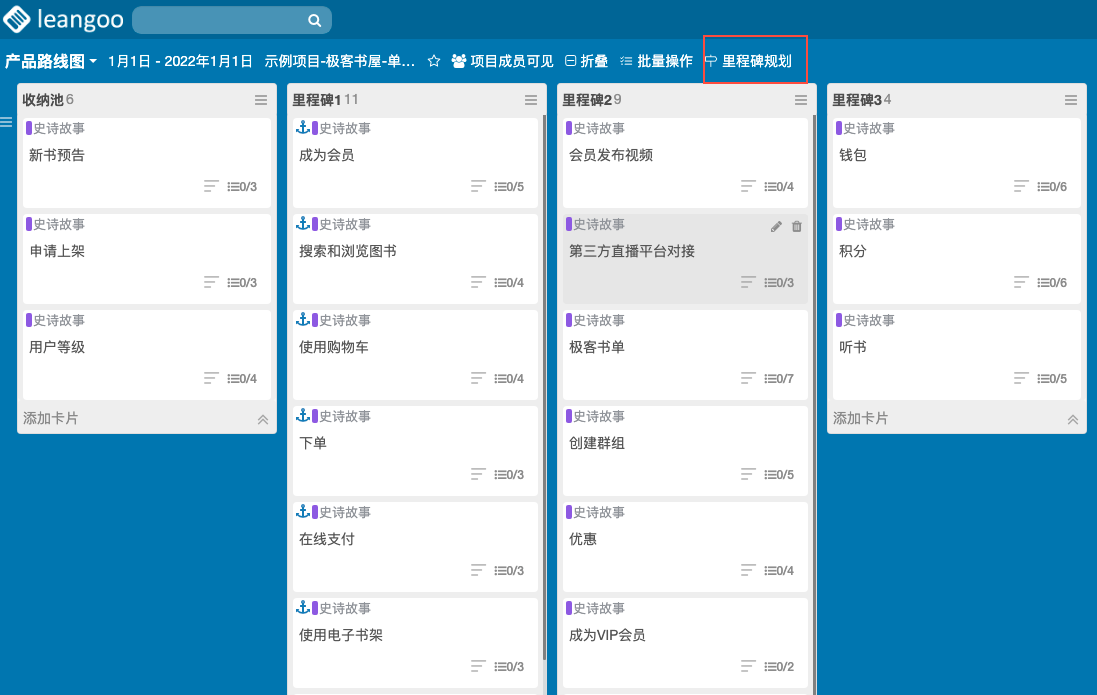The width and height of the screenshot is (1097, 695).
Task: Click 添加卡片 in the 里程碑3 list
Action: coord(861,419)
